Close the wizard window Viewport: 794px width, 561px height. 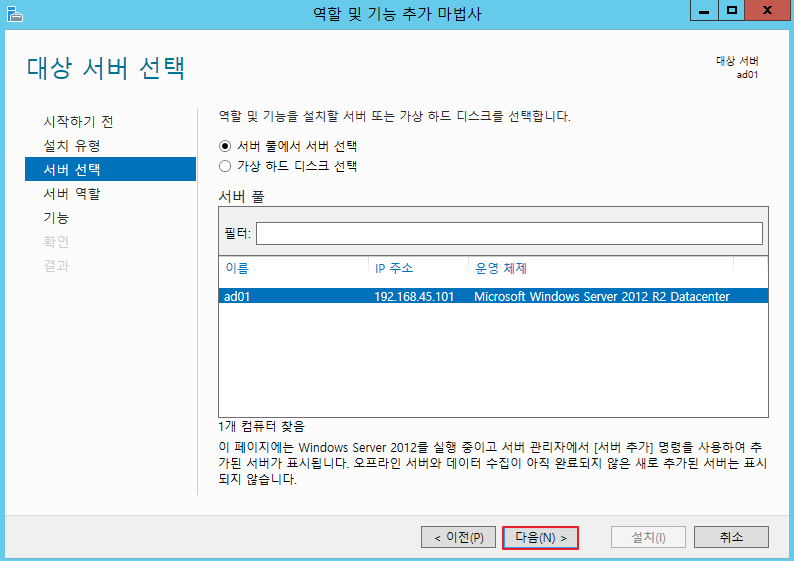coord(768,11)
